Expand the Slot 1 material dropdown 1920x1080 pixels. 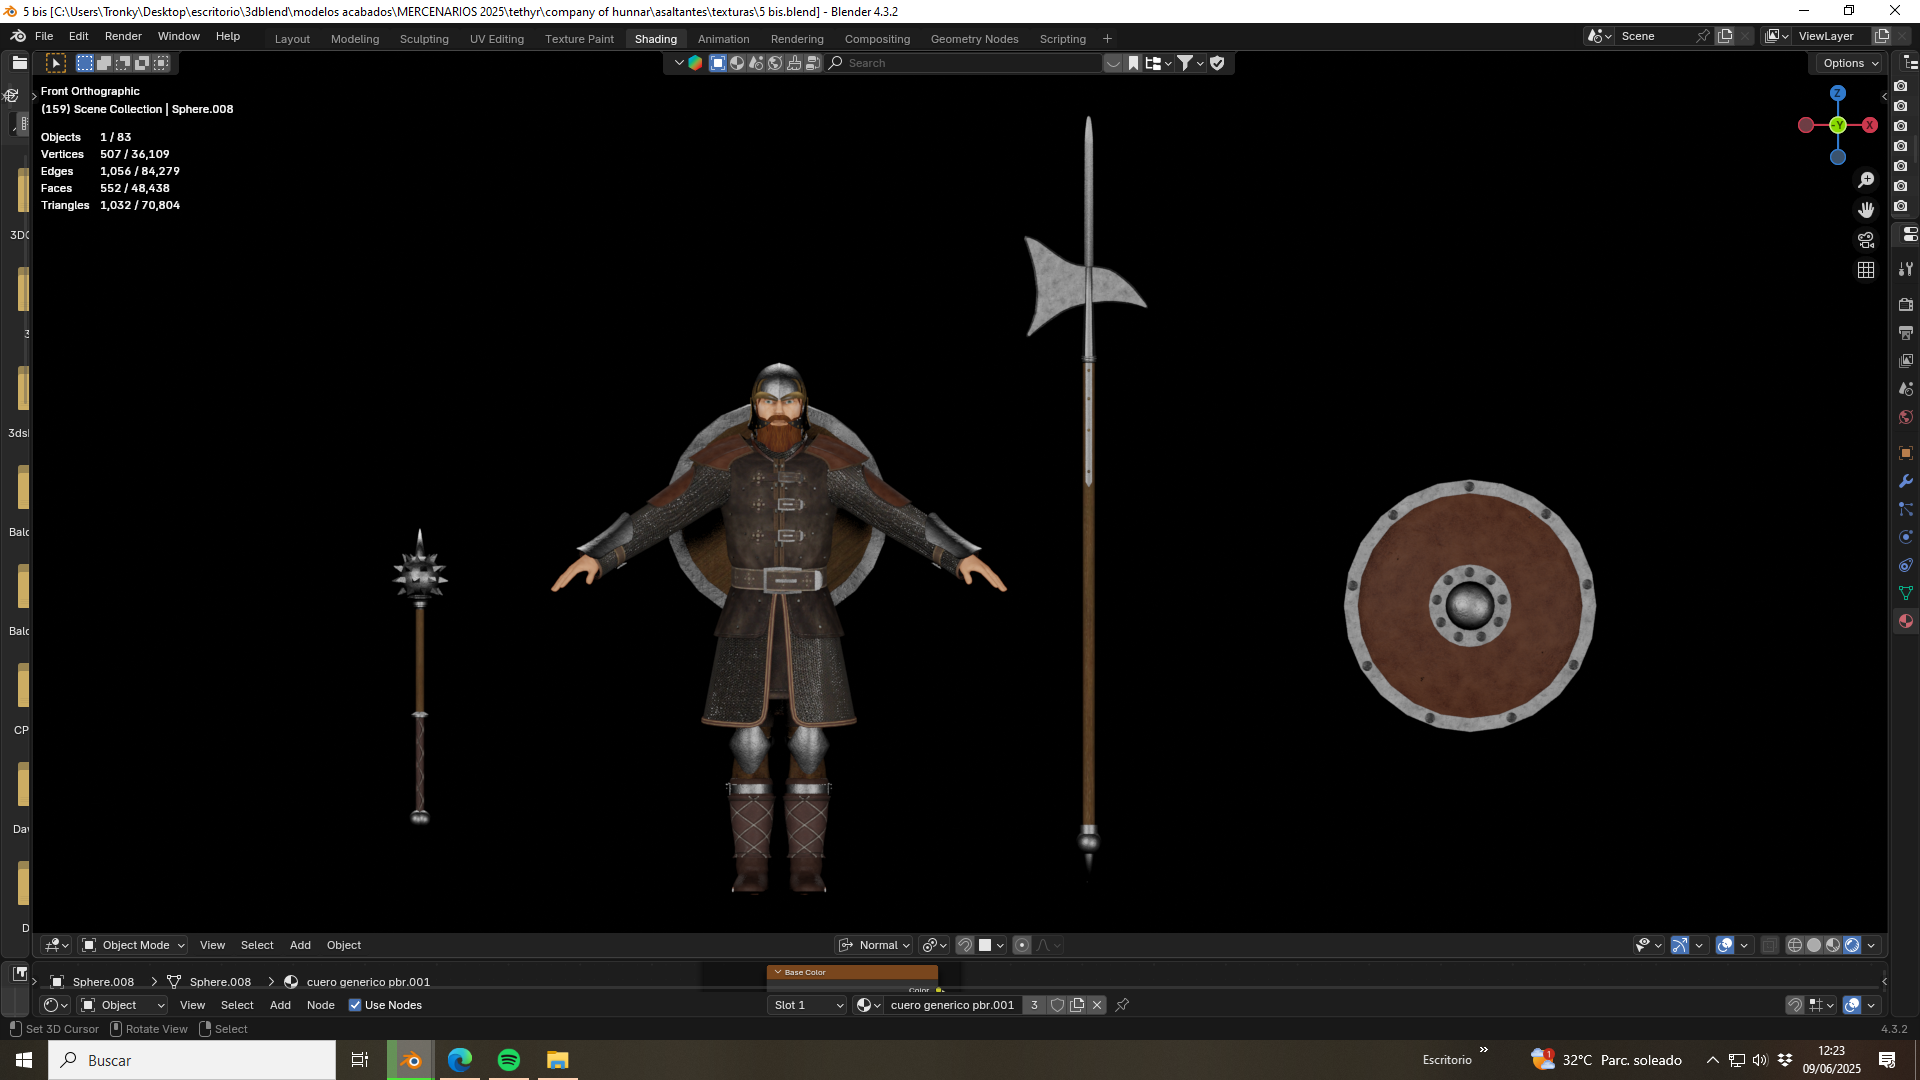(x=808, y=1005)
